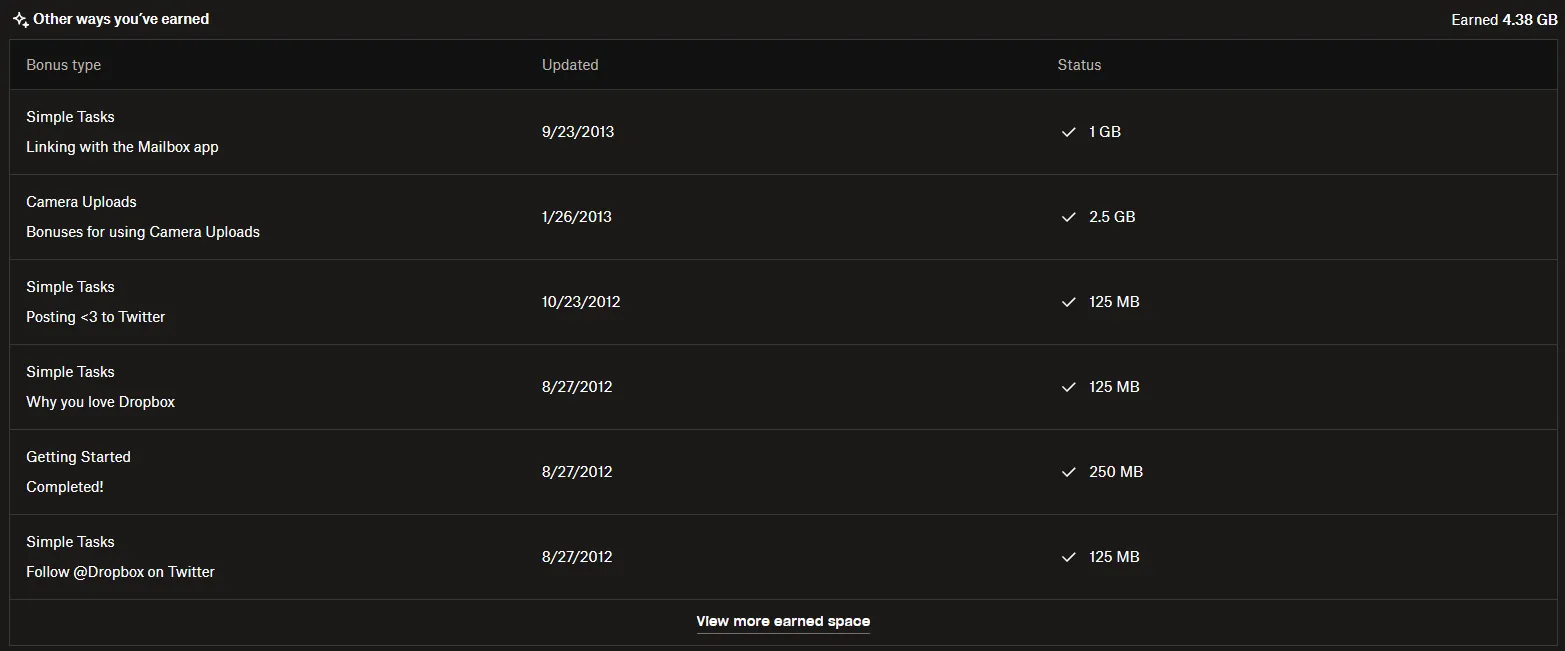The width and height of the screenshot is (1565, 651).
Task: Select Bonuses for using Camera Uploads text
Action: (143, 232)
